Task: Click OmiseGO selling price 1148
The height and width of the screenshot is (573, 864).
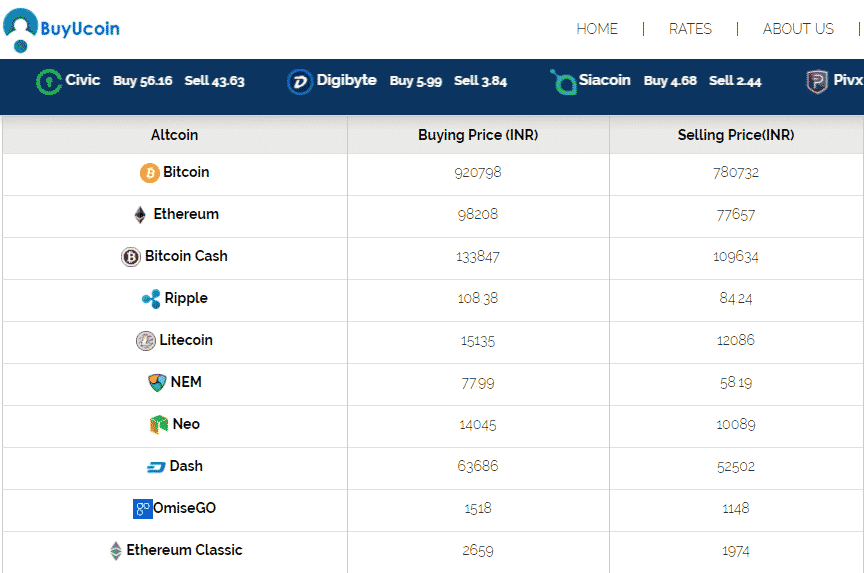Action: pyautogui.click(x=736, y=509)
